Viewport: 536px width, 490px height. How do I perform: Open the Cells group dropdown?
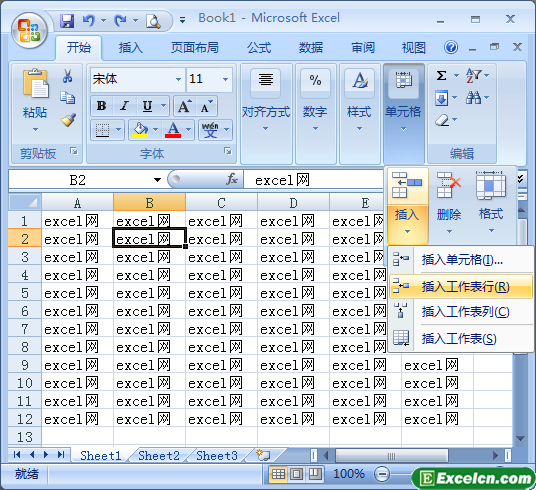[403, 113]
